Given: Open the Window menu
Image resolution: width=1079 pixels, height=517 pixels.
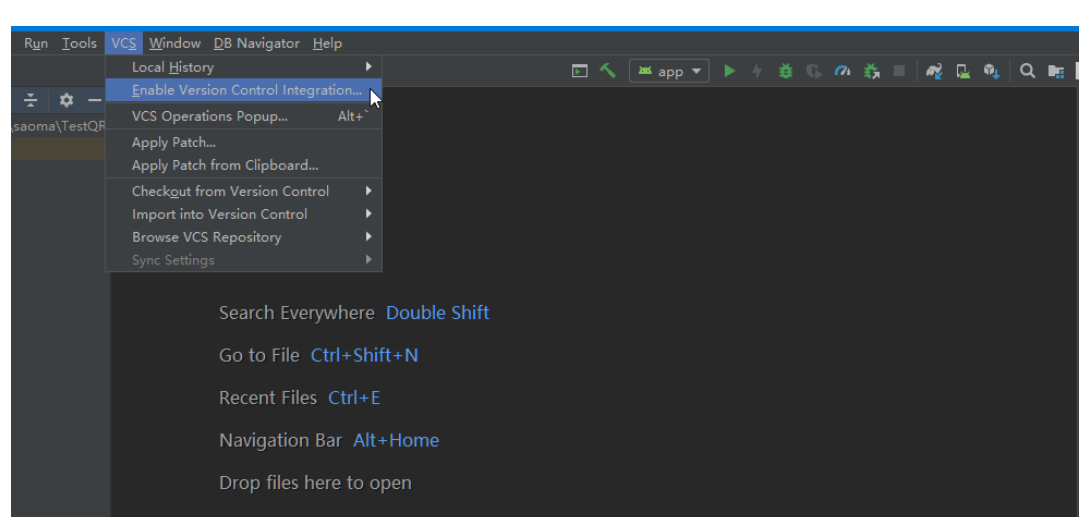Looking at the screenshot, I should (x=175, y=43).
